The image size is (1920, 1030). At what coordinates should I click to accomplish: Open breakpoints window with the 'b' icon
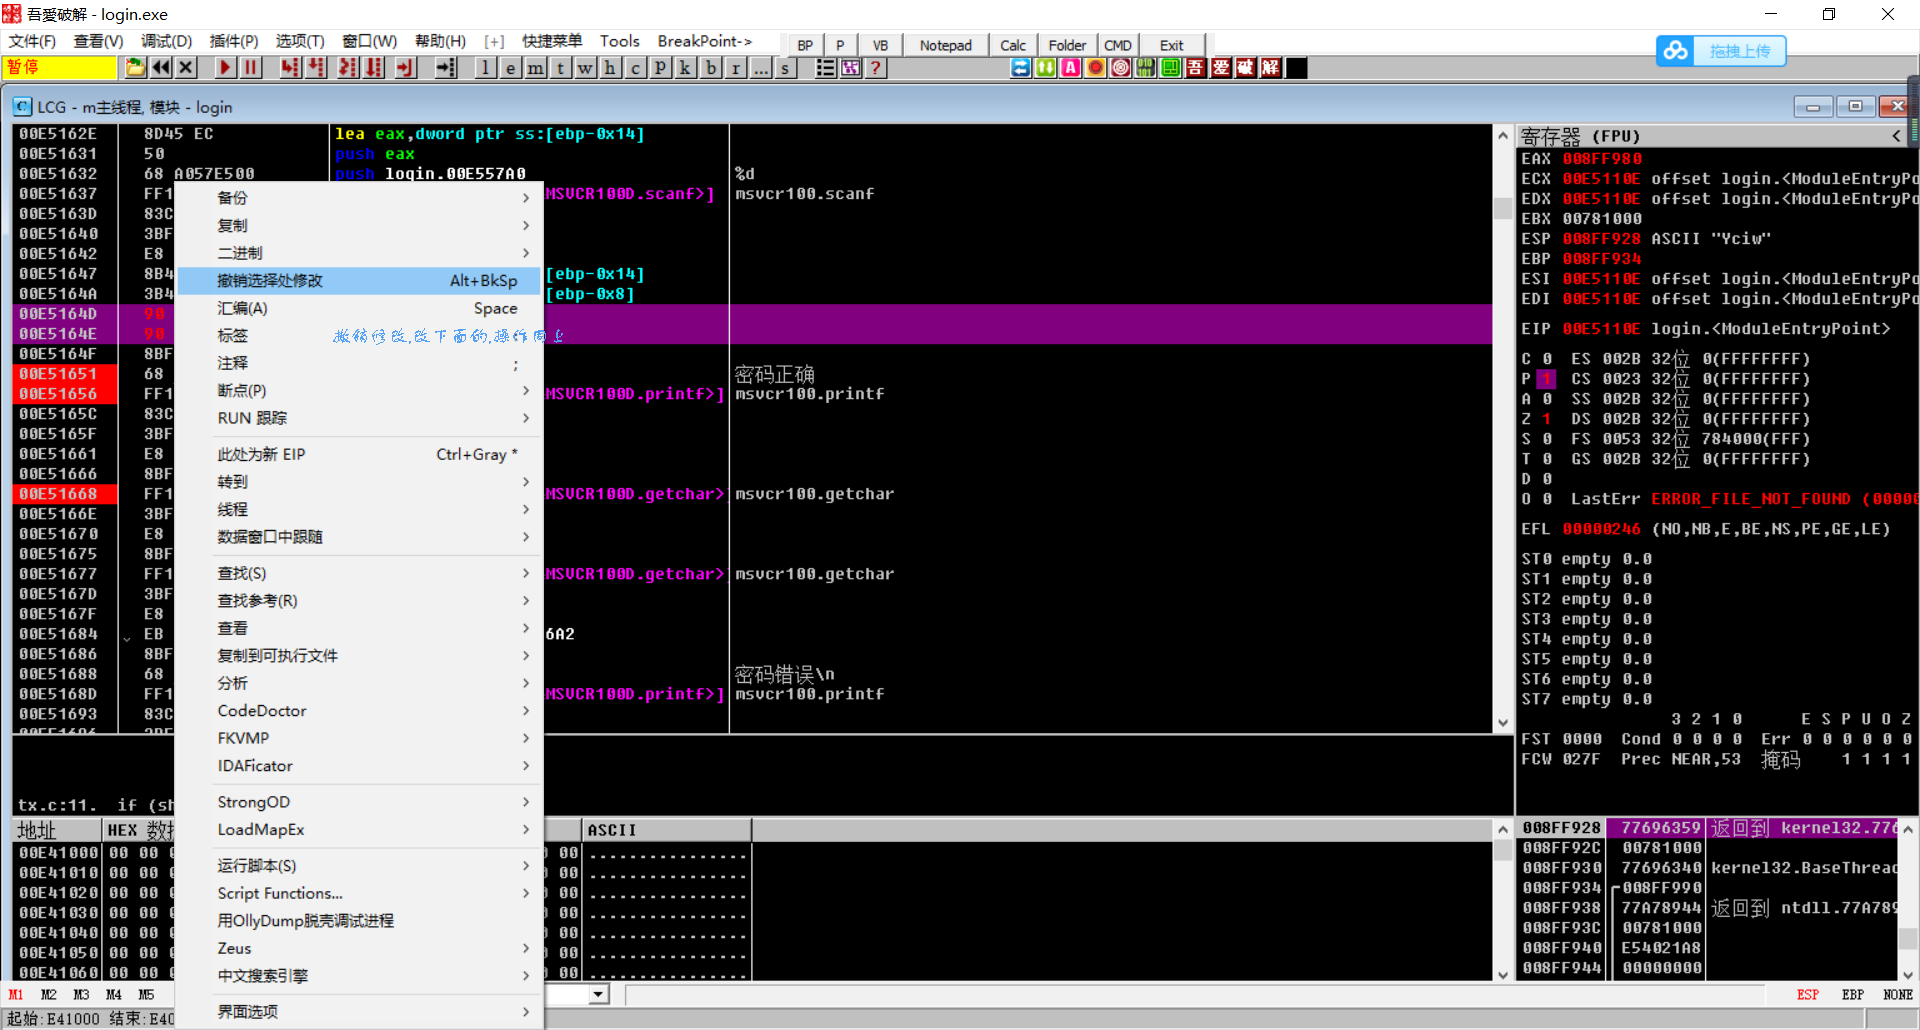pyautogui.click(x=711, y=67)
